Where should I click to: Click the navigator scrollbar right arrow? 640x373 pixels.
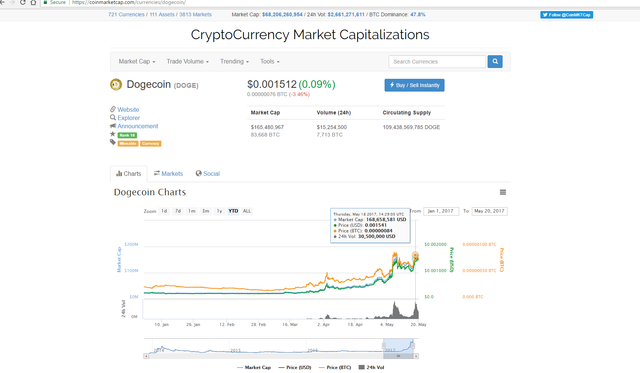coord(416,356)
